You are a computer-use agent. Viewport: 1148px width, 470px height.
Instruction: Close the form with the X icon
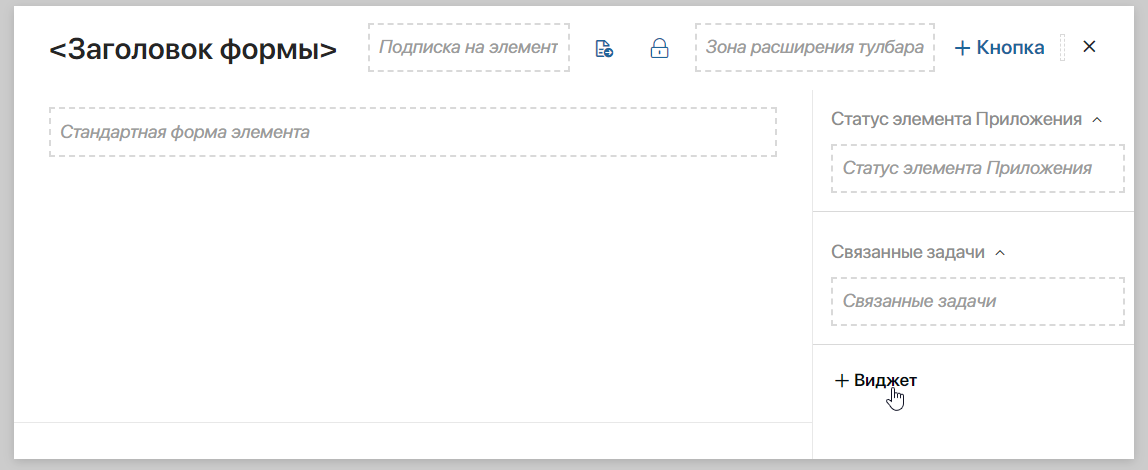pos(1089,47)
